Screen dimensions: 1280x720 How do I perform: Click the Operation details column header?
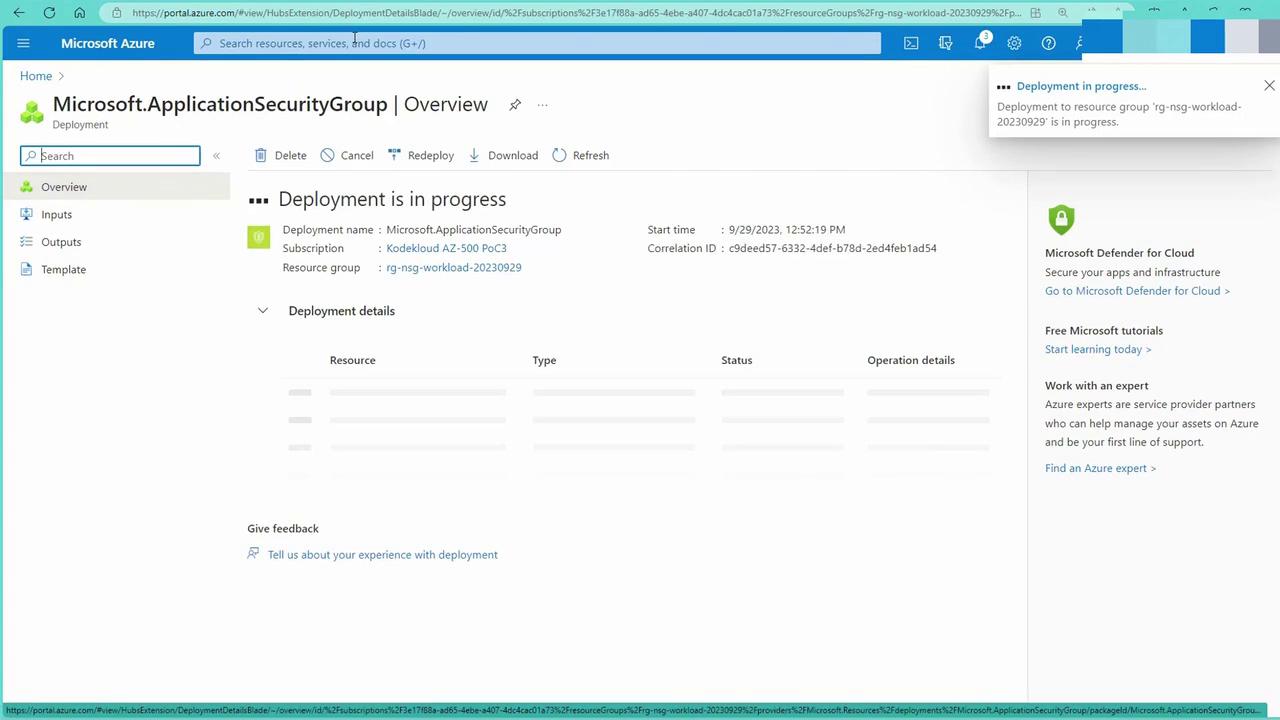(911, 360)
